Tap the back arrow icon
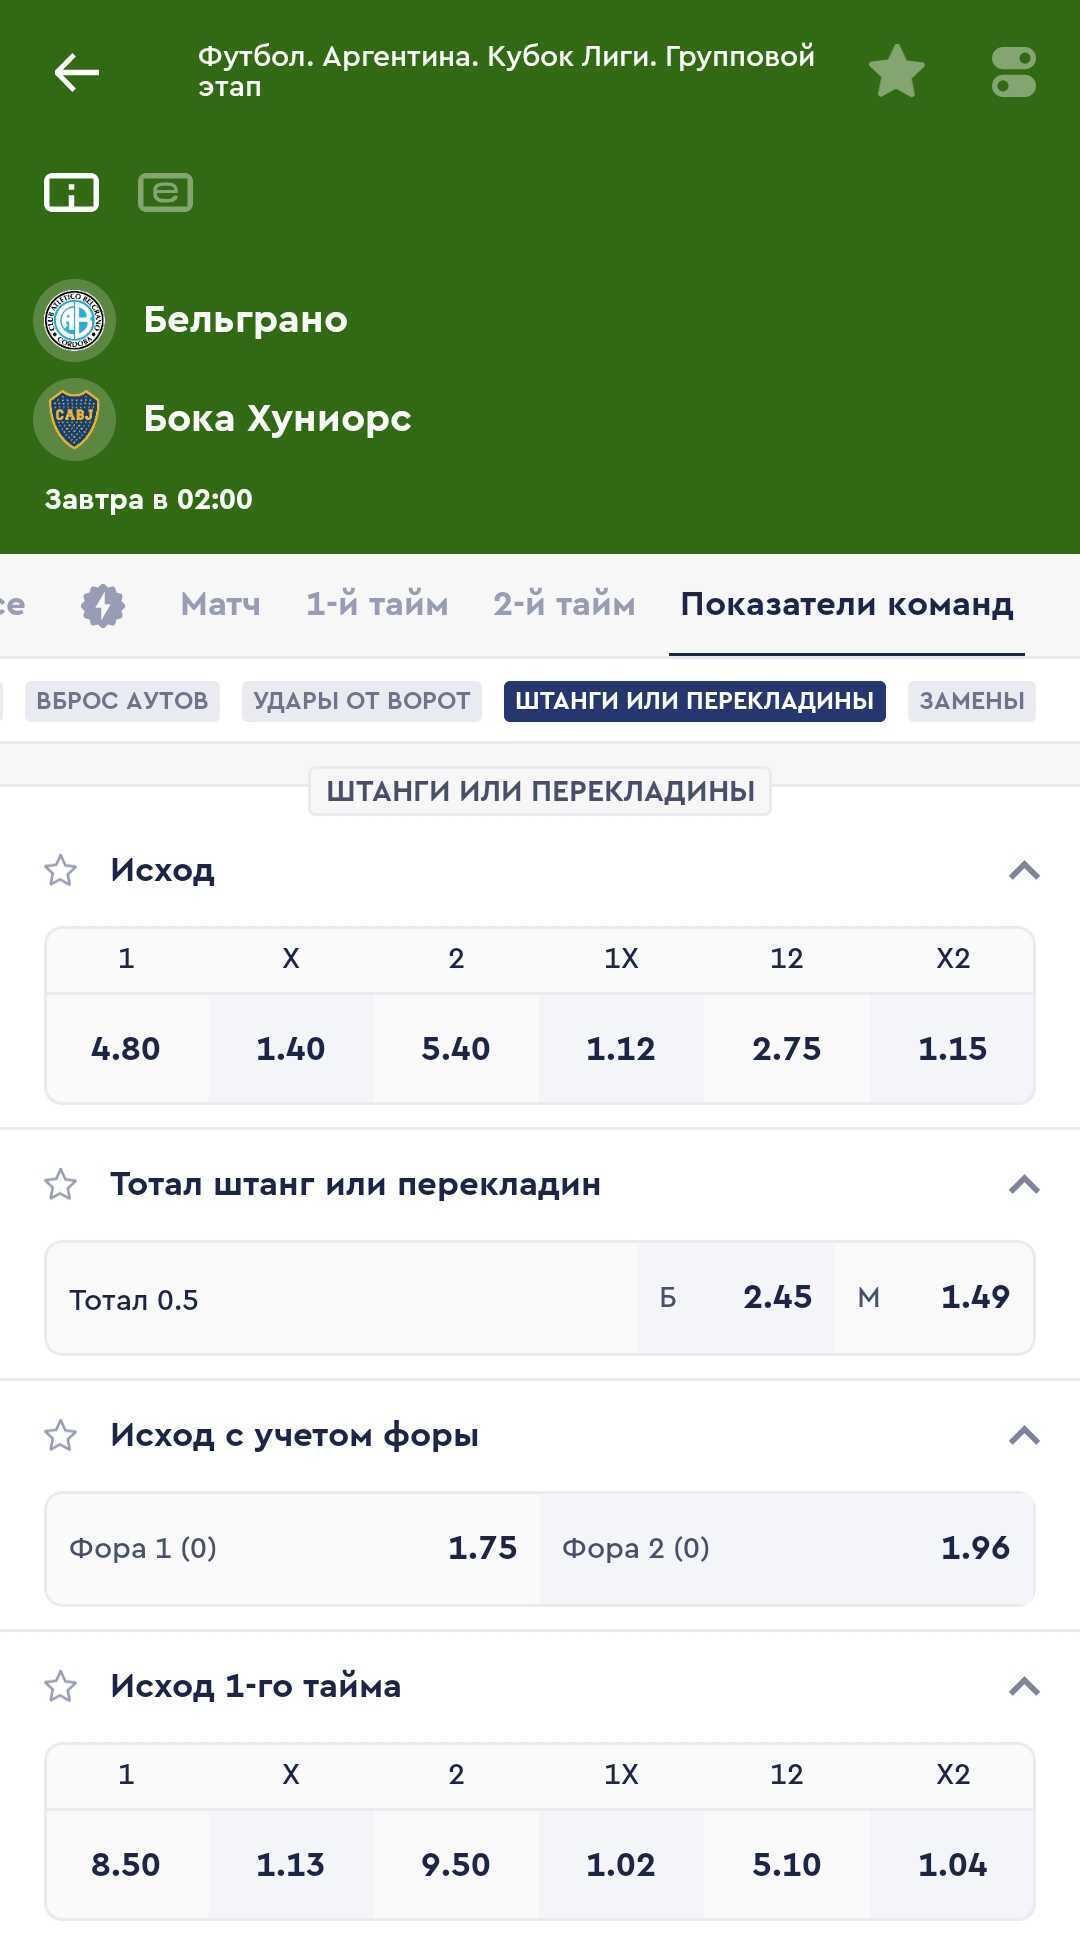This screenshot has width=1080, height=1938. click(76, 72)
